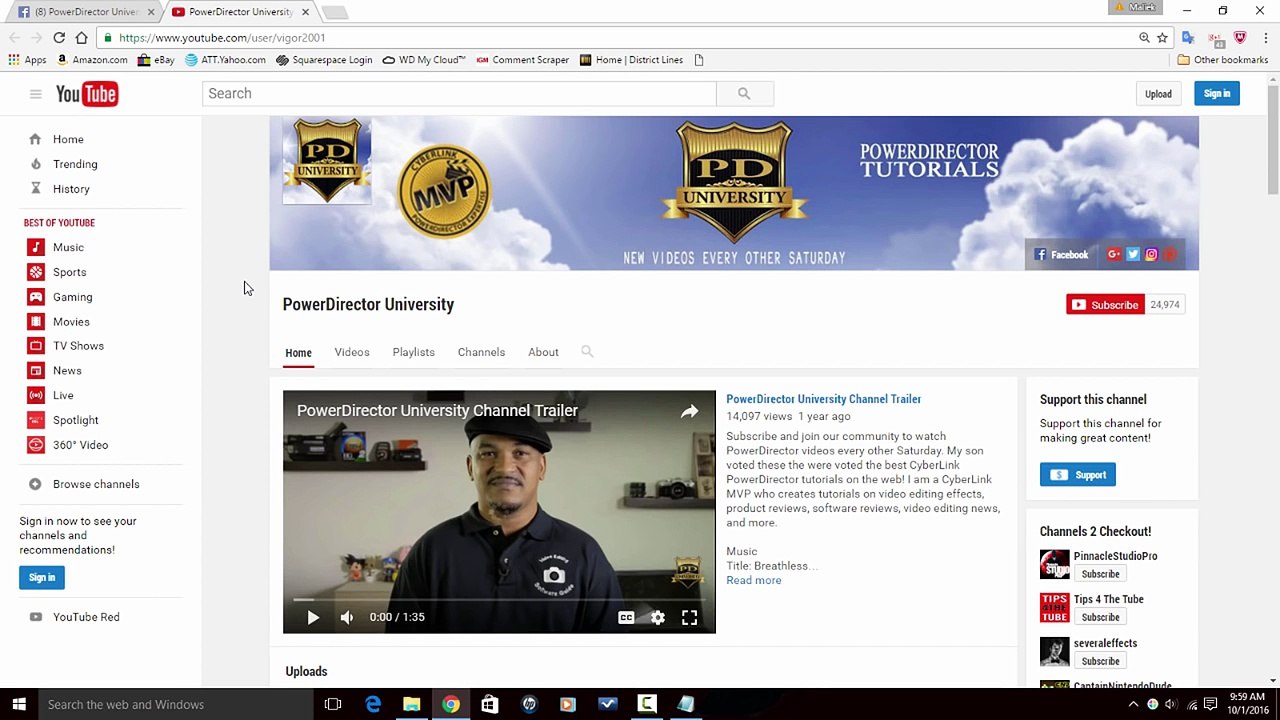Launch Microsoft Edge from the taskbar
1280x720 pixels.
373,704
